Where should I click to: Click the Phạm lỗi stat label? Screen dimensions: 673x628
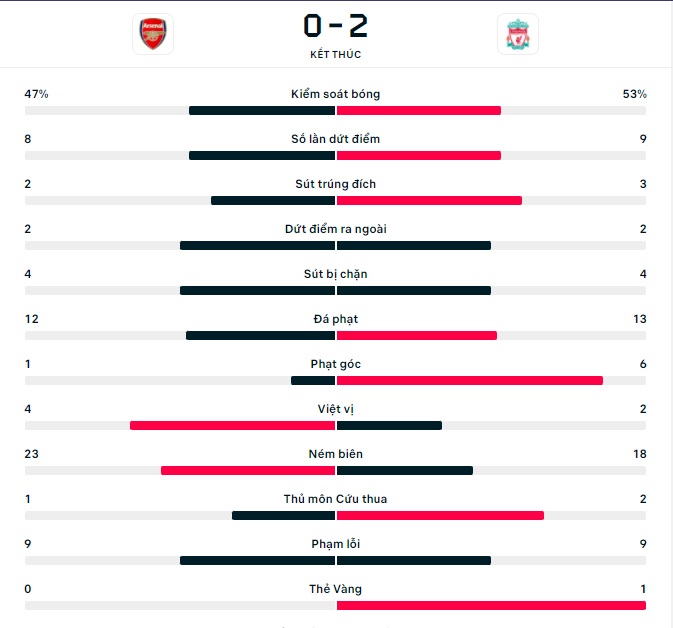click(336, 544)
